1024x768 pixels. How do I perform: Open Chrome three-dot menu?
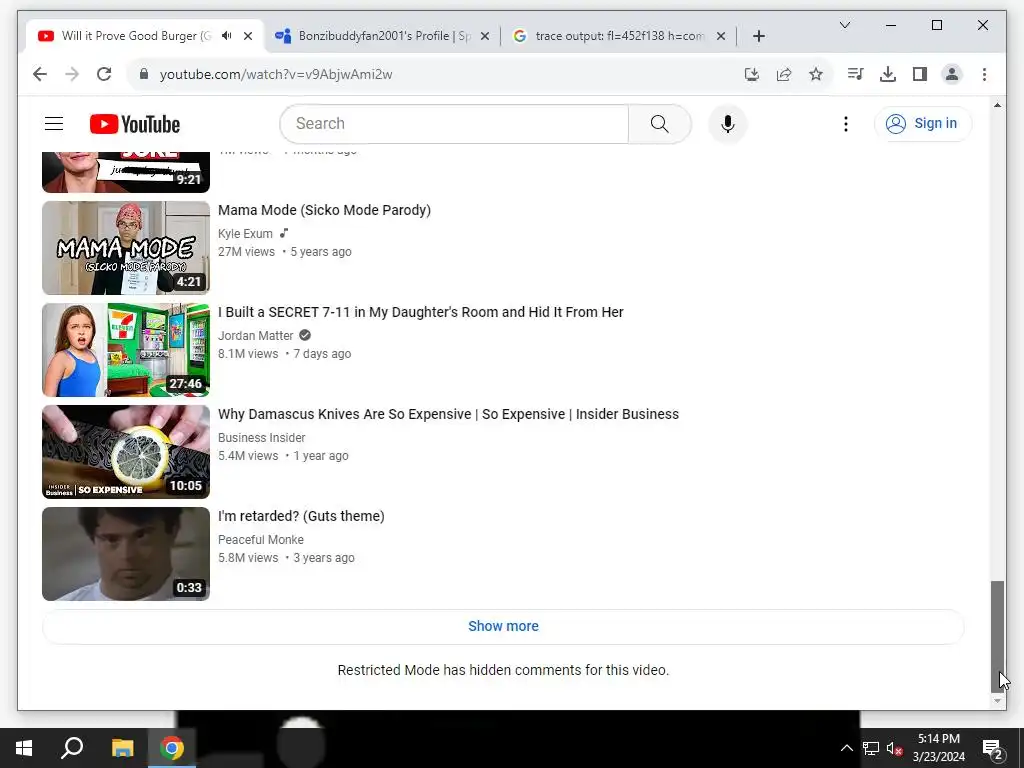(984, 74)
